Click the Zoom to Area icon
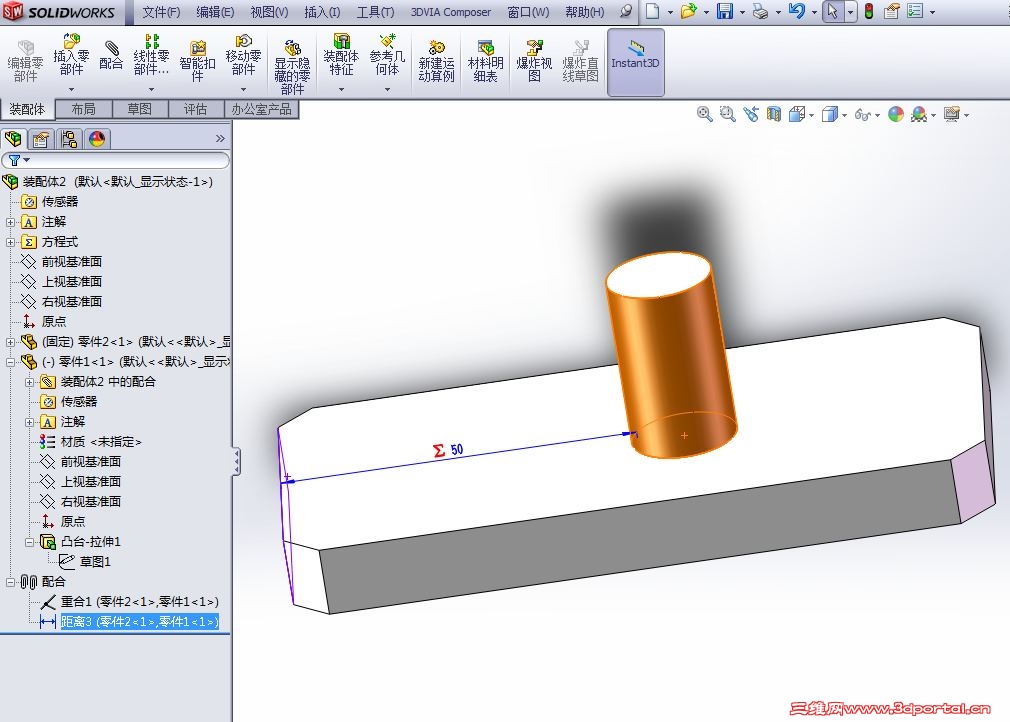 [x=727, y=114]
